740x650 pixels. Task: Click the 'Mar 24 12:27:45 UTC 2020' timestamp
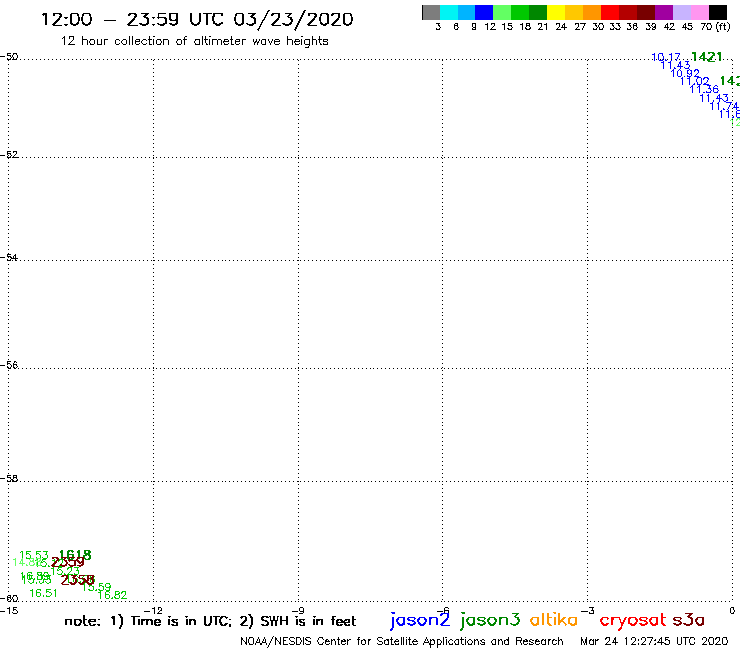pos(654,642)
